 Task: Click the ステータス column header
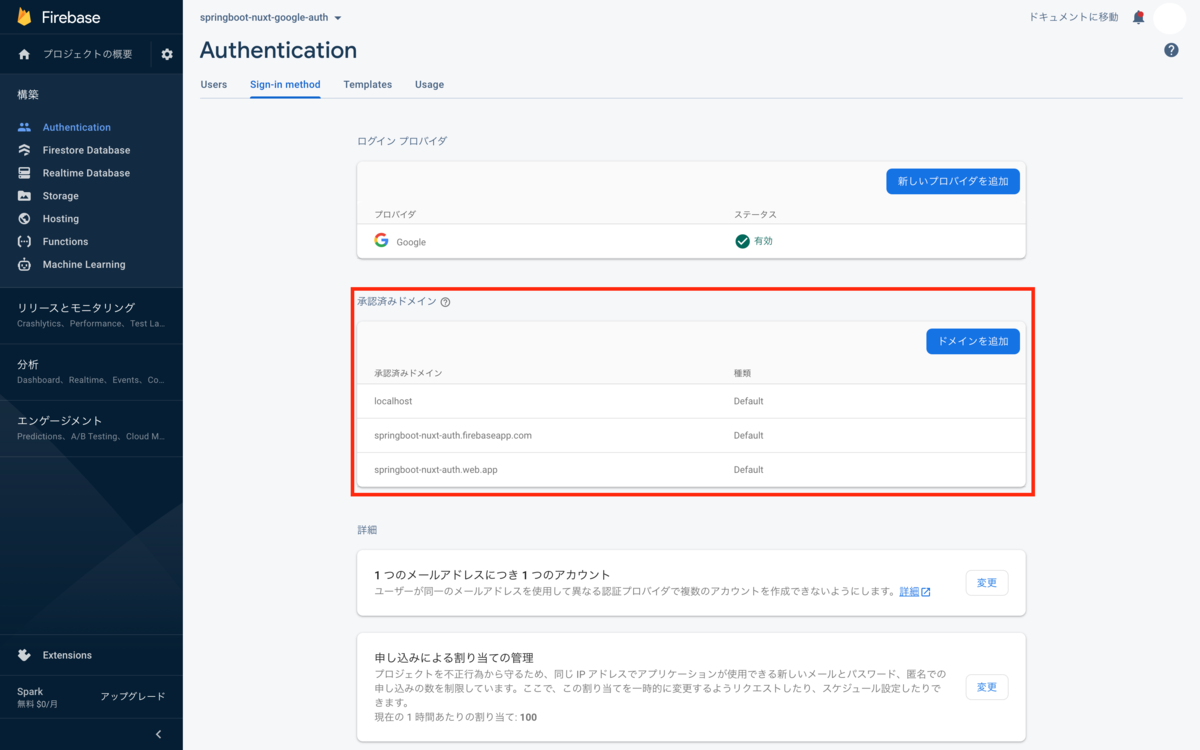(x=755, y=215)
